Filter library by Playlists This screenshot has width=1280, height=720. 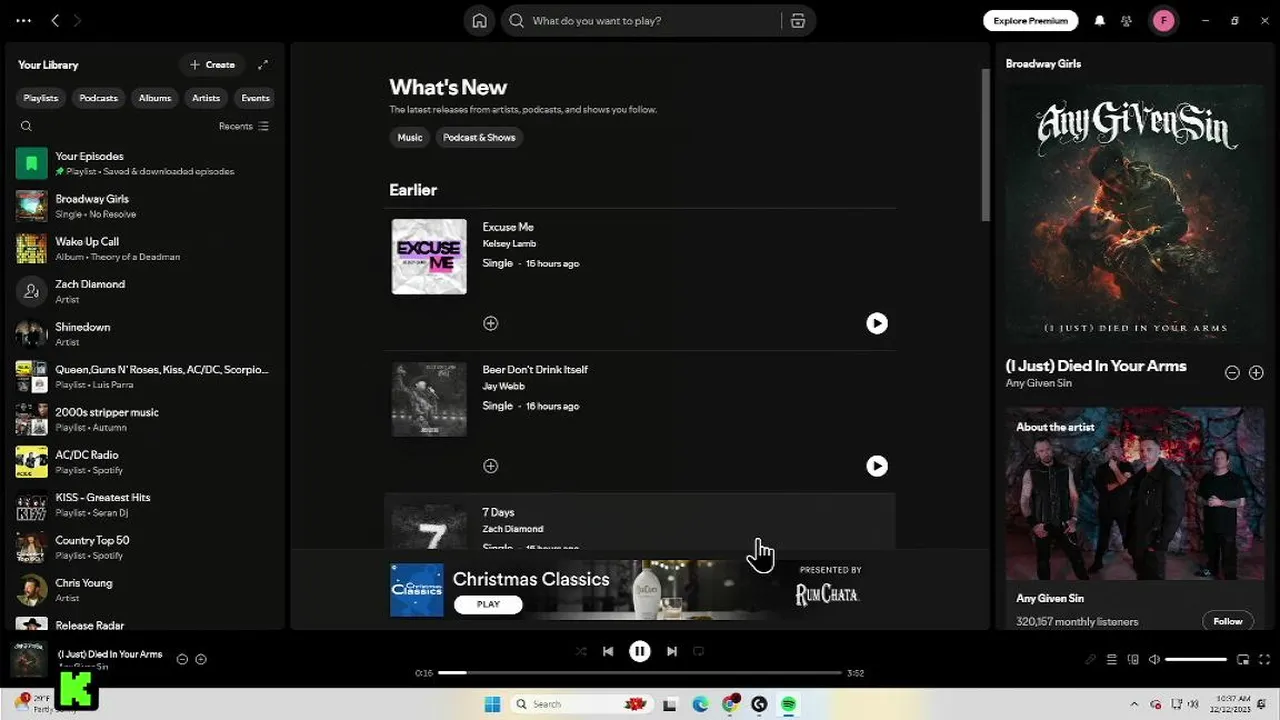tap(41, 98)
